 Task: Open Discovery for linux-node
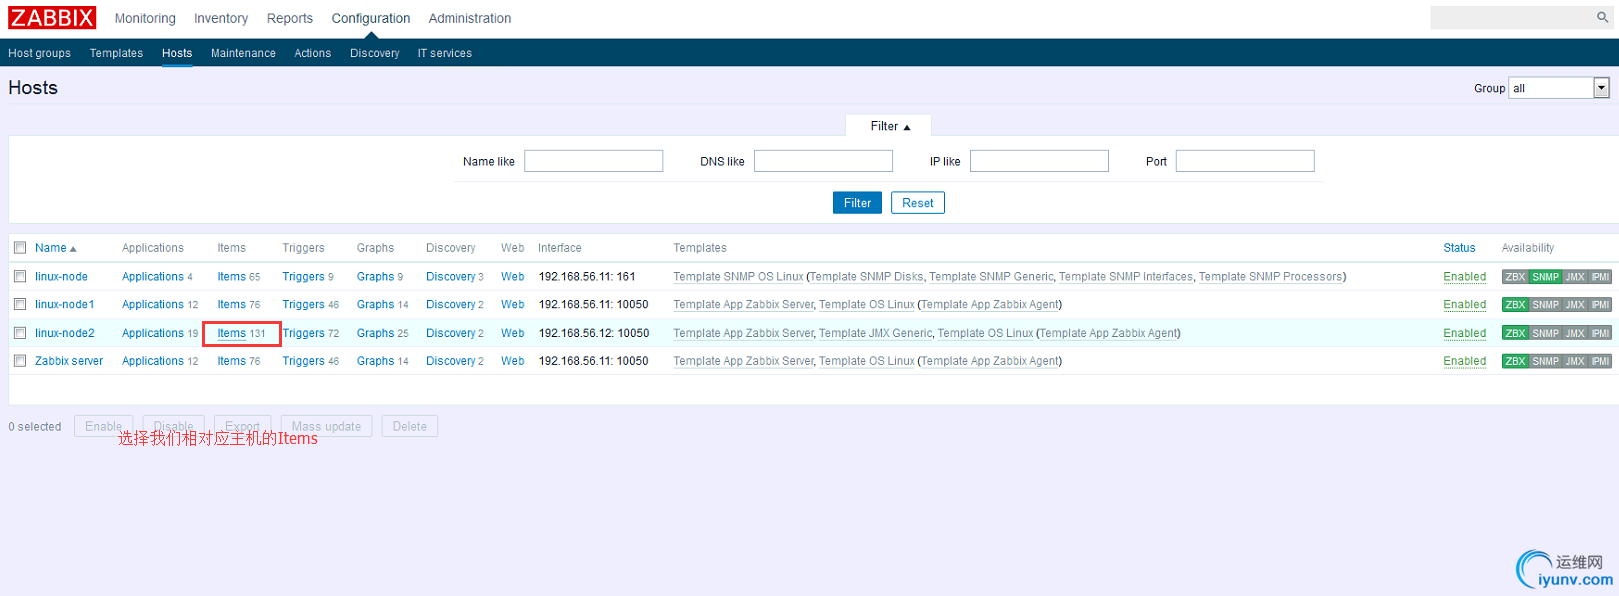451,277
